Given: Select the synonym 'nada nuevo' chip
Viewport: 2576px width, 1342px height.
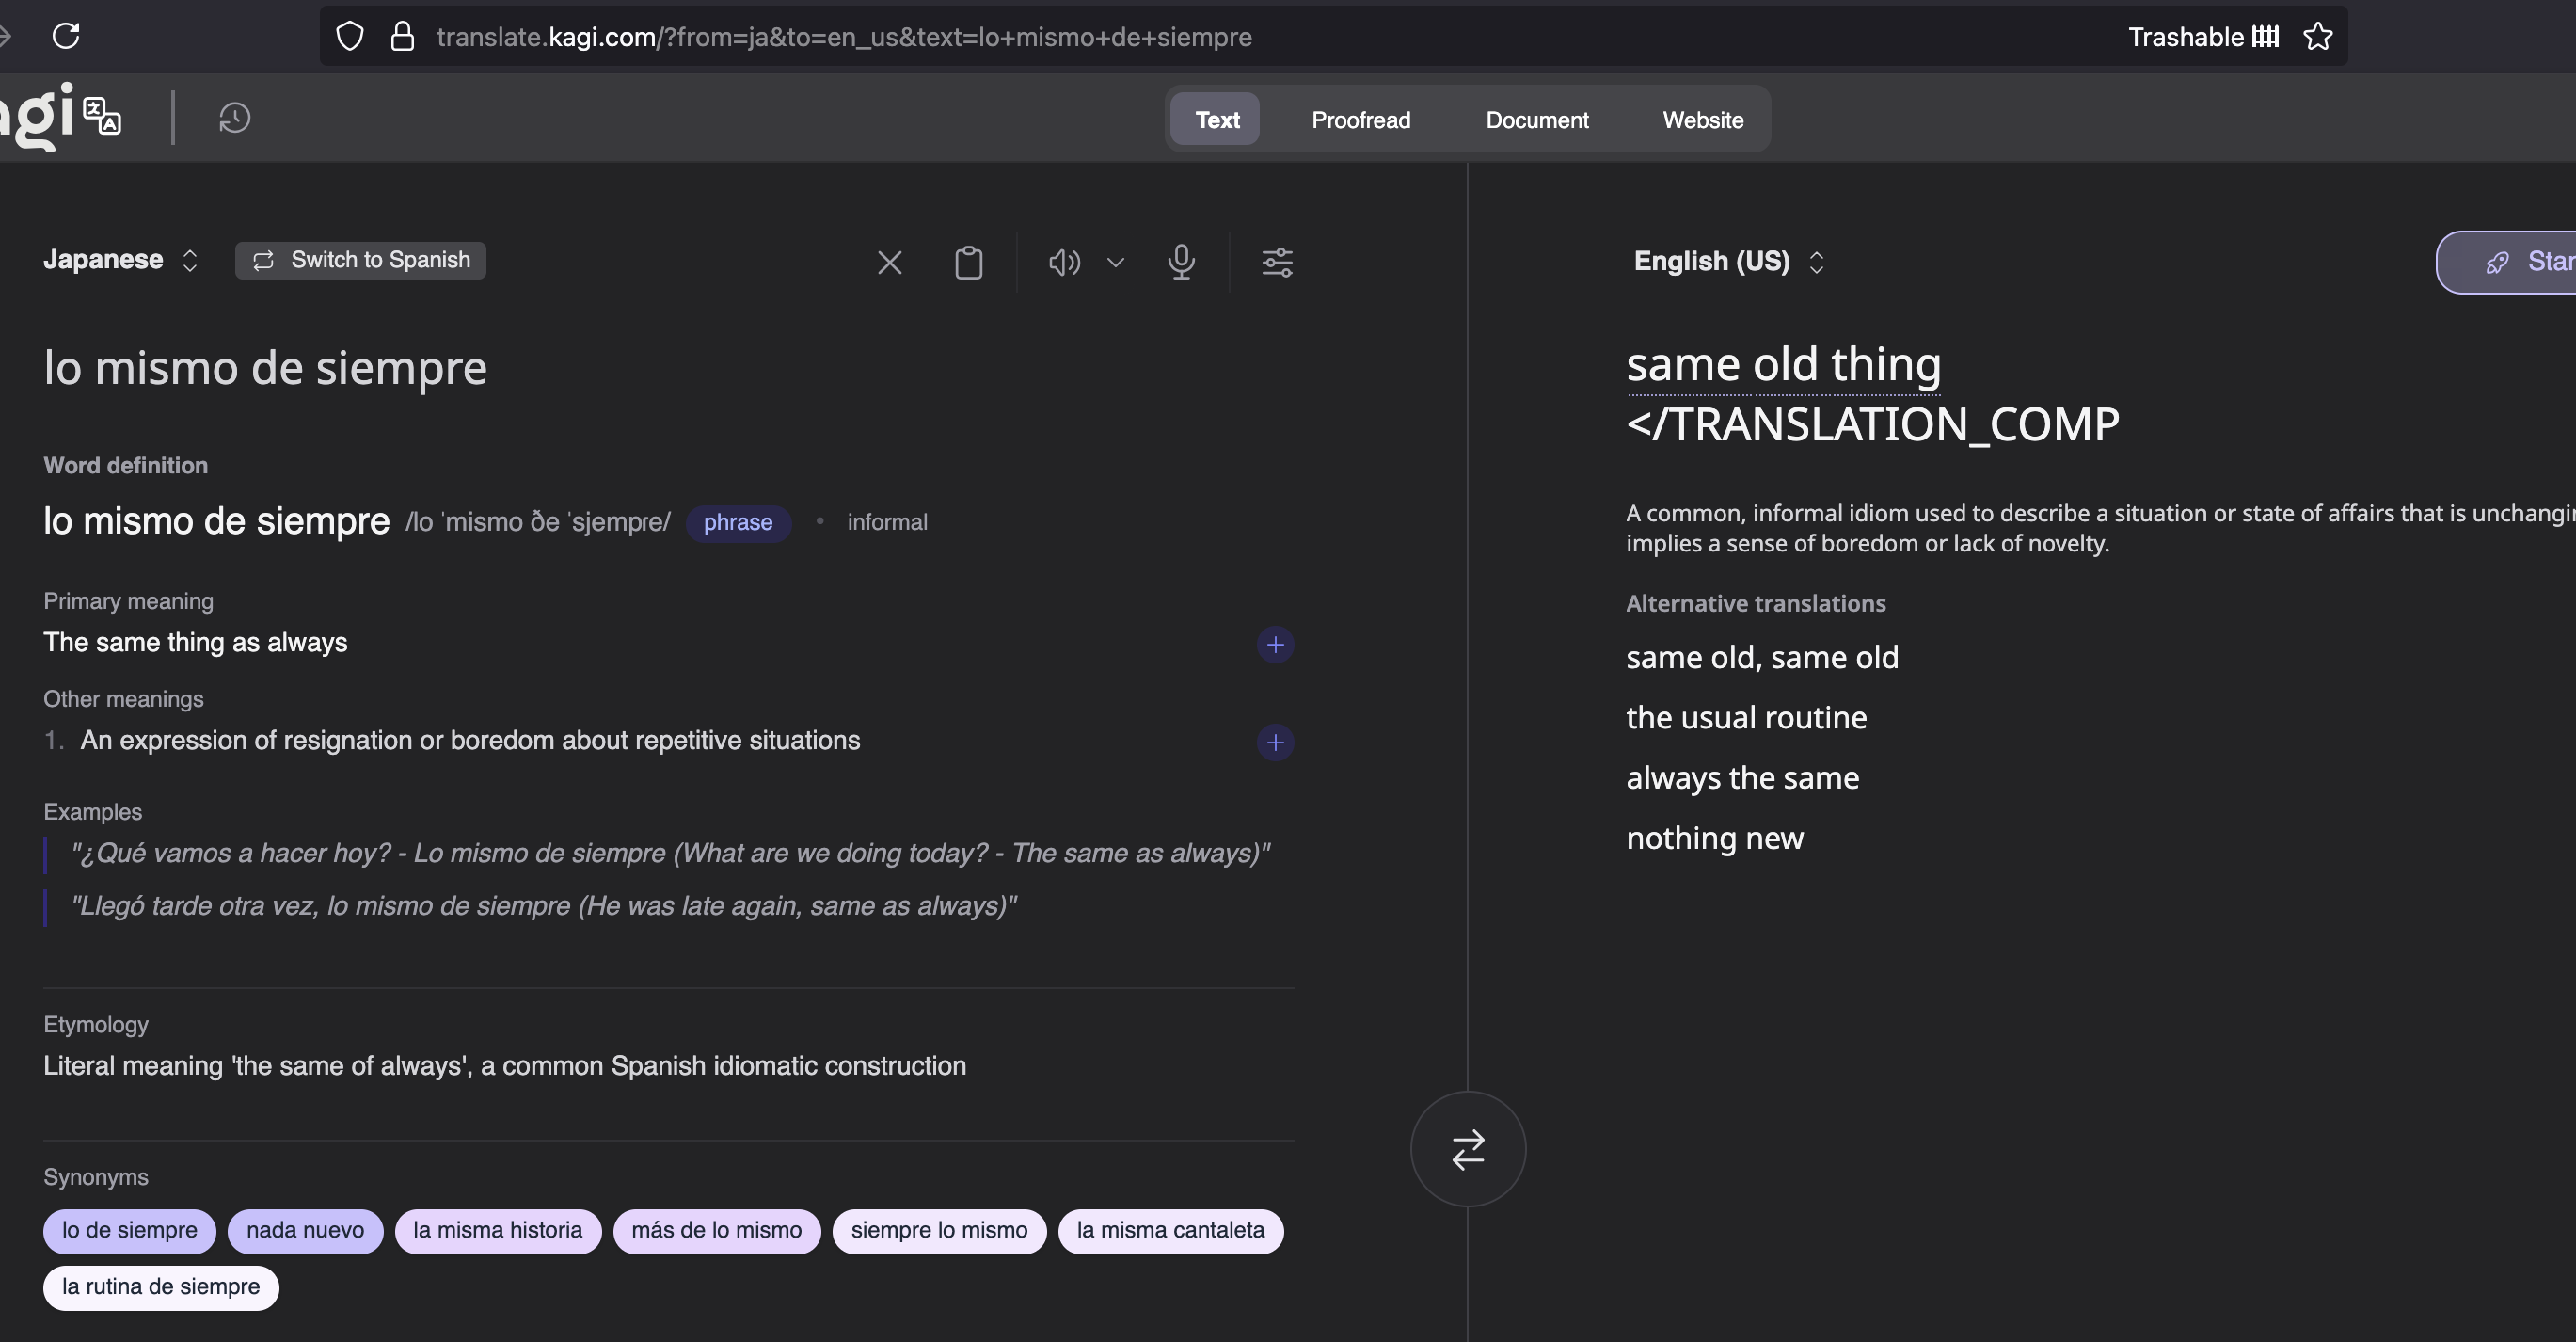Looking at the screenshot, I should (305, 1231).
